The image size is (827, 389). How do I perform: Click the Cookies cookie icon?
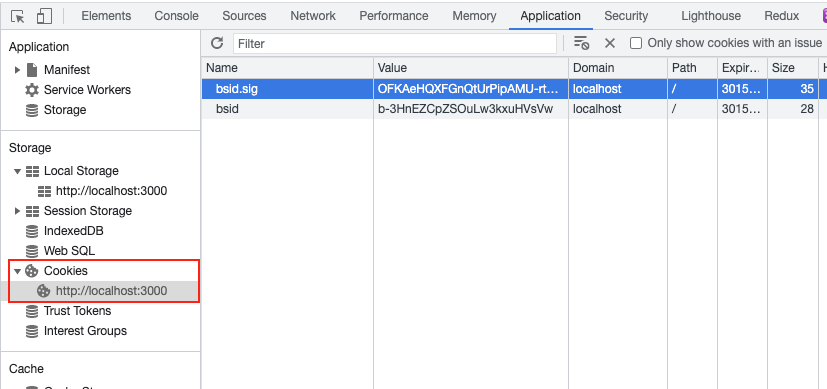[x=32, y=271]
